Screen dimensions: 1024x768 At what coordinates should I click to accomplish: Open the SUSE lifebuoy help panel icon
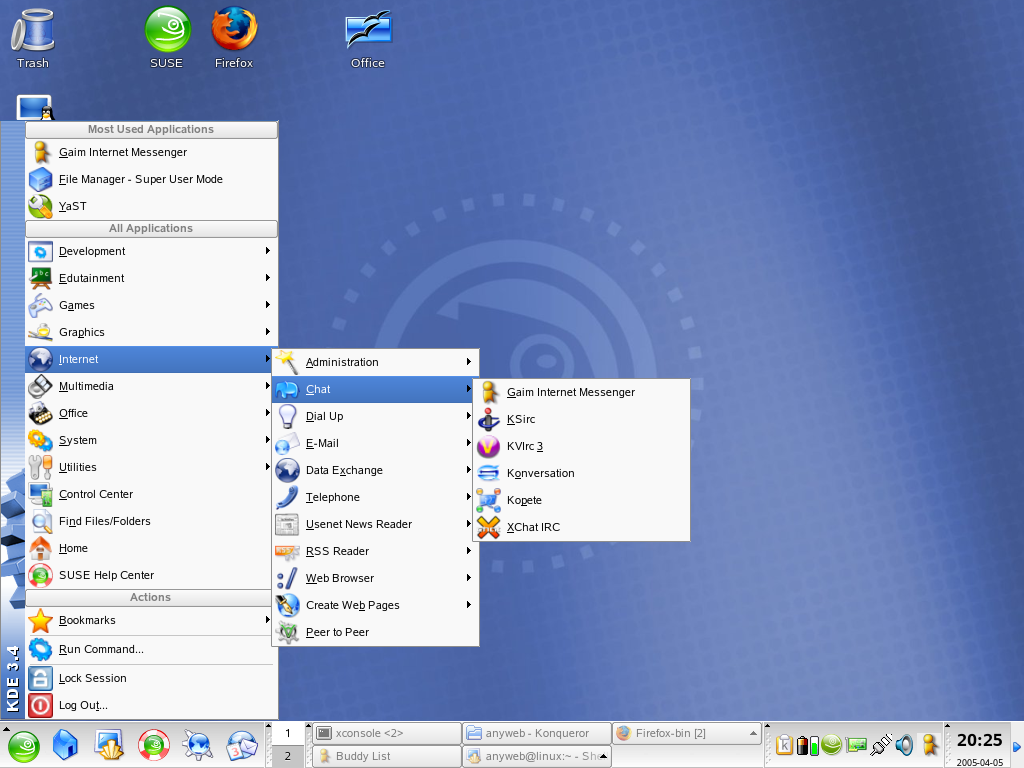click(154, 745)
